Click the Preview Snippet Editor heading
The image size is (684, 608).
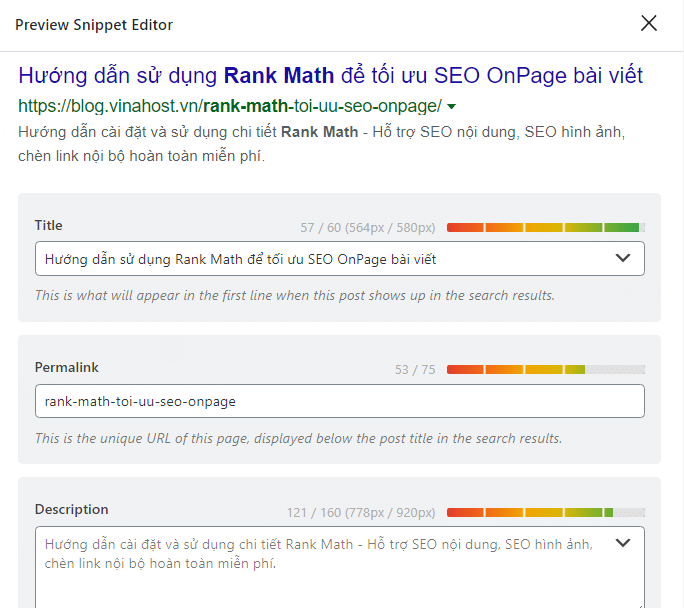(x=93, y=23)
